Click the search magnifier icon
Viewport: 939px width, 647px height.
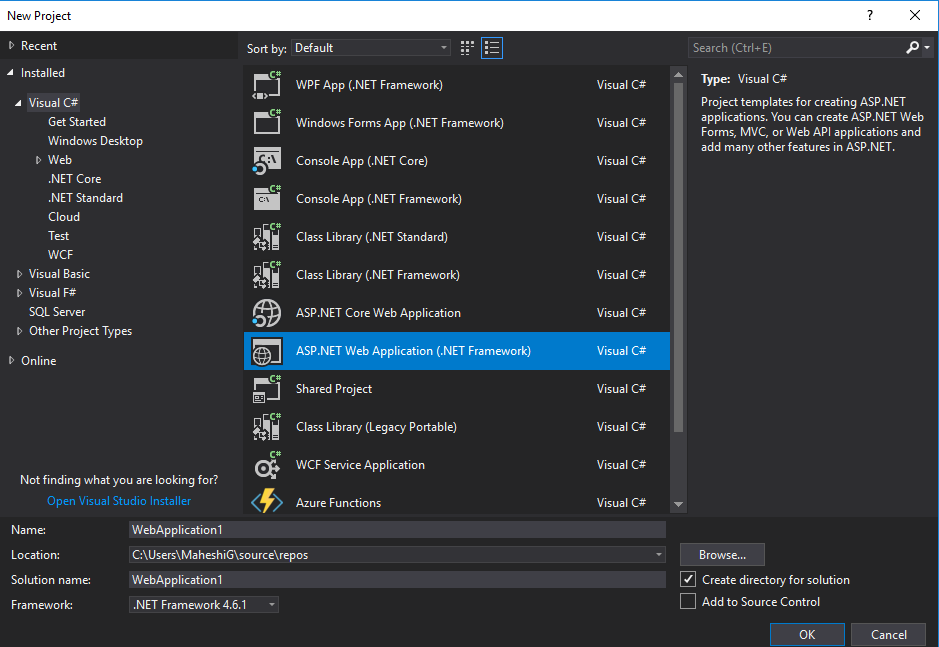pos(912,47)
